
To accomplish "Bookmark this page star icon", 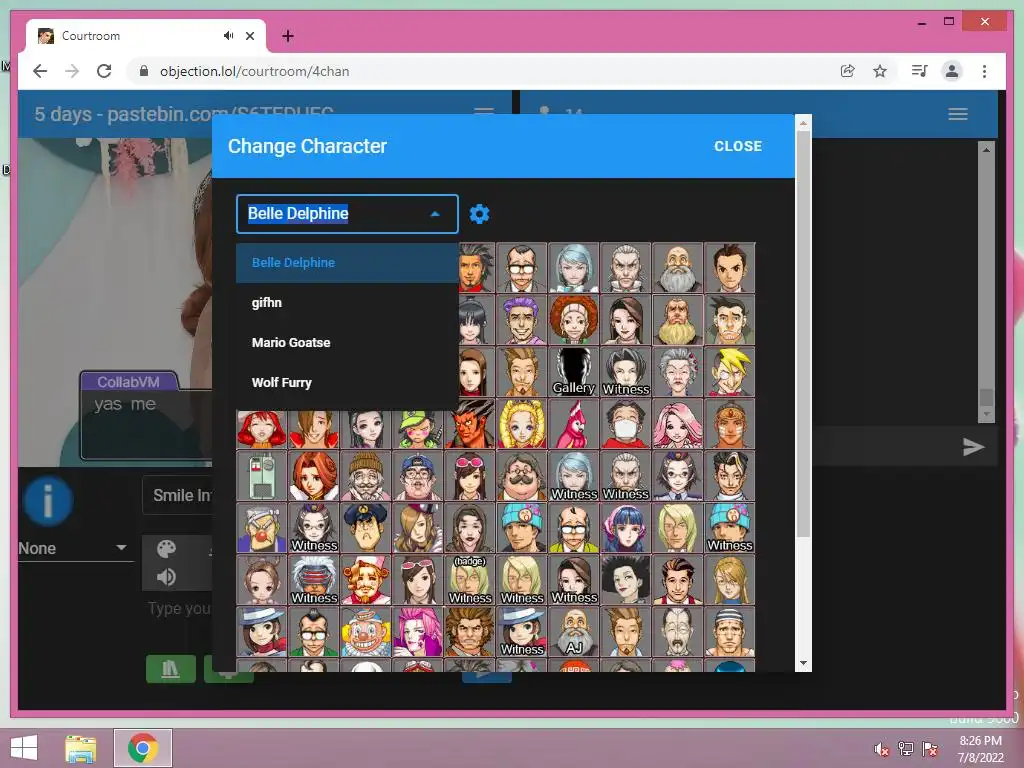I will (x=880, y=71).
